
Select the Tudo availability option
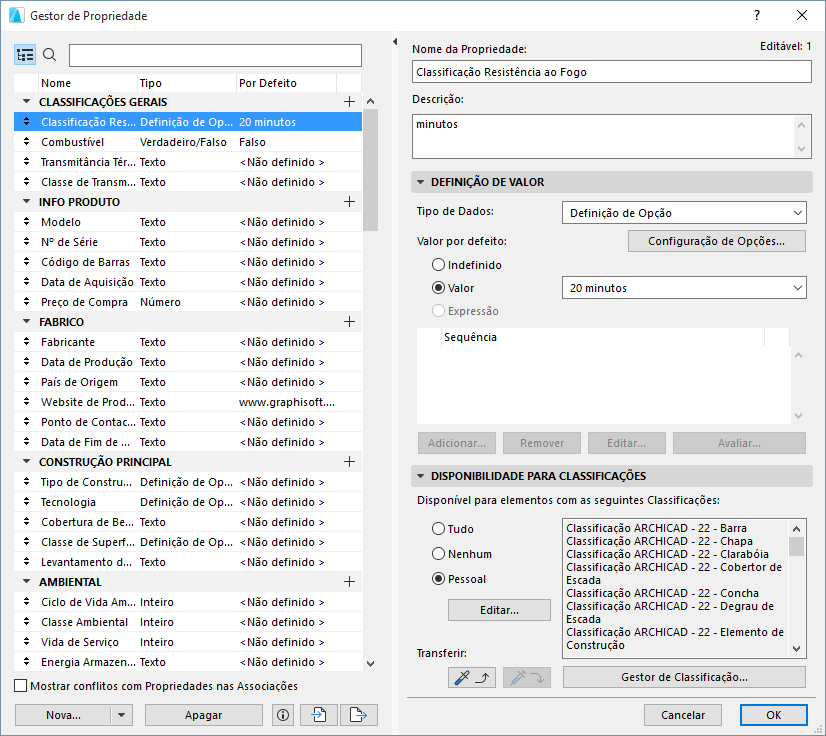[x=438, y=528]
